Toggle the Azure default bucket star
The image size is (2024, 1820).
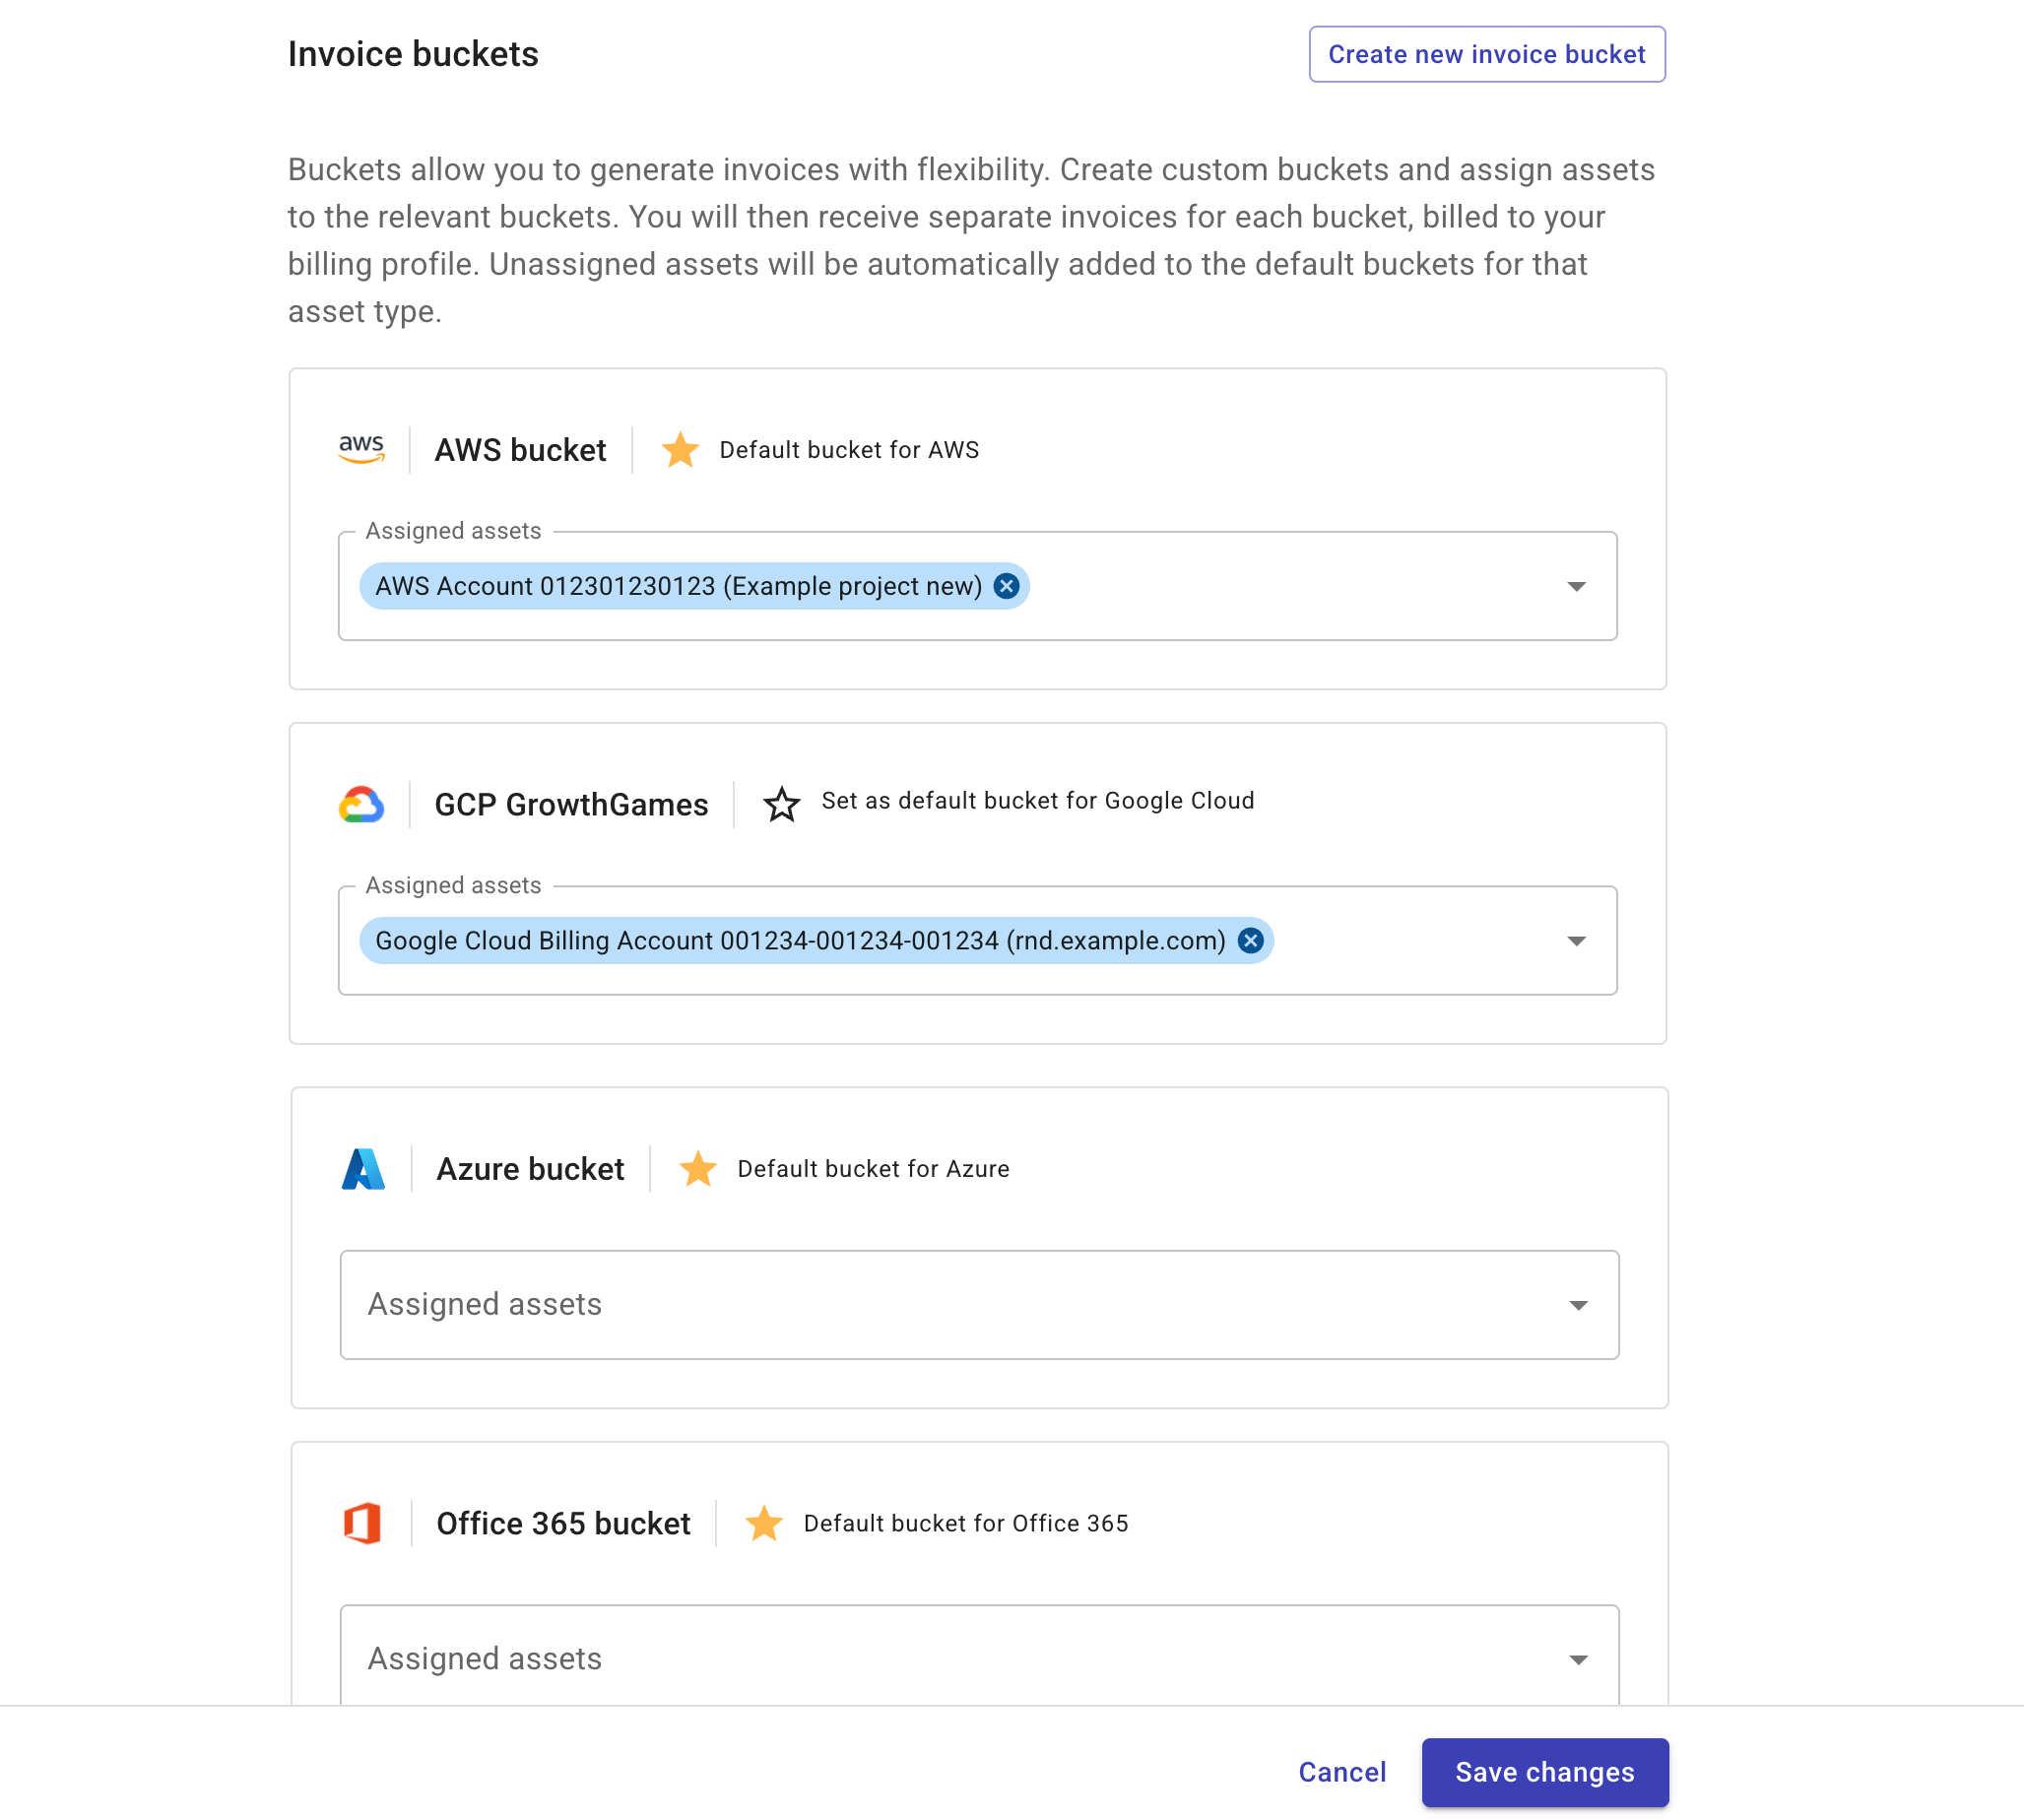tap(697, 1168)
